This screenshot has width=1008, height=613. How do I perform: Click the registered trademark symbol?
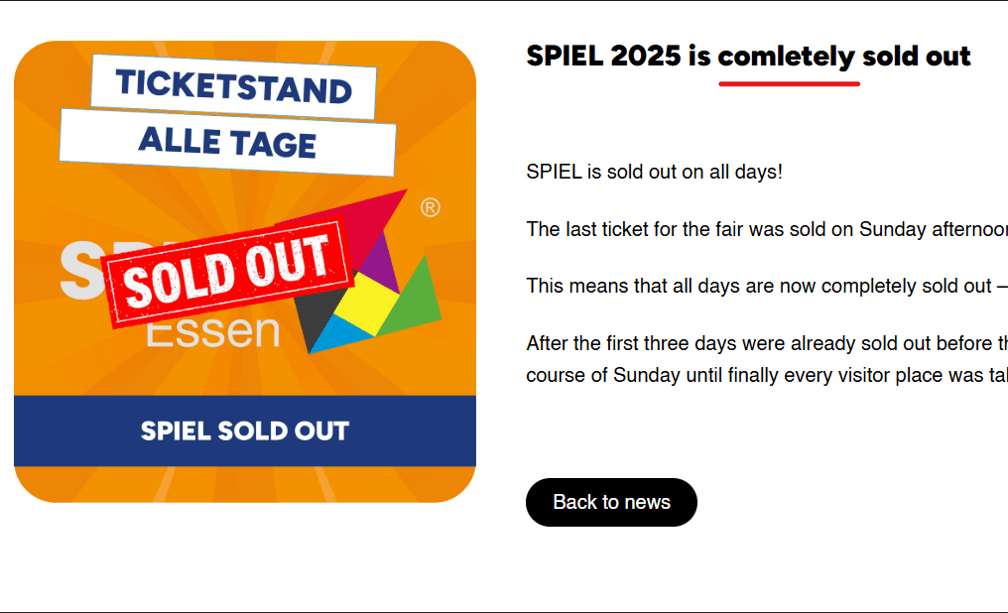click(x=430, y=205)
